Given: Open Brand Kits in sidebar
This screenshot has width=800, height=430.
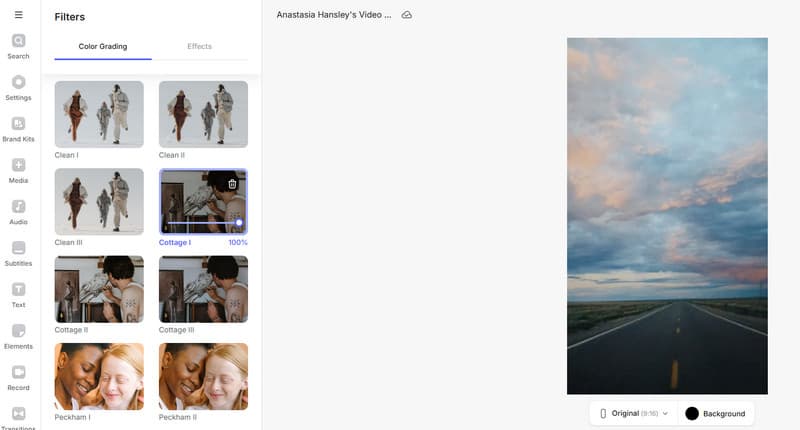Looking at the screenshot, I should (x=18, y=129).
